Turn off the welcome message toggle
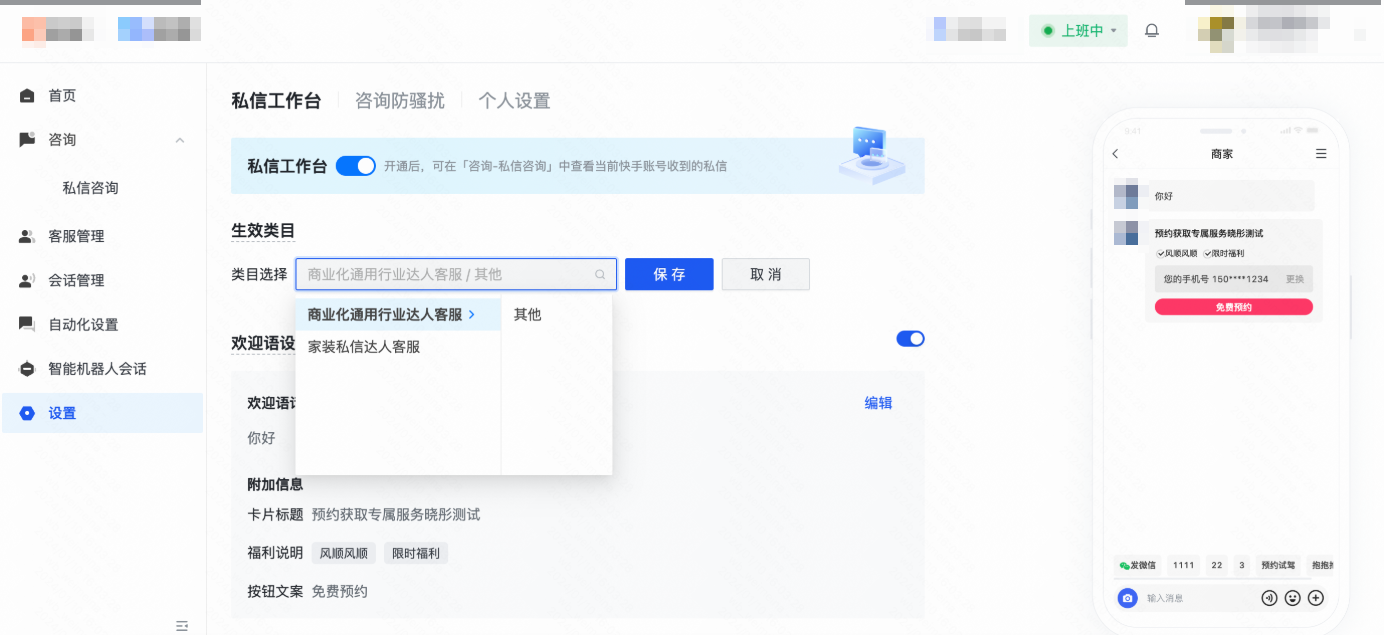 pos(910,338)
